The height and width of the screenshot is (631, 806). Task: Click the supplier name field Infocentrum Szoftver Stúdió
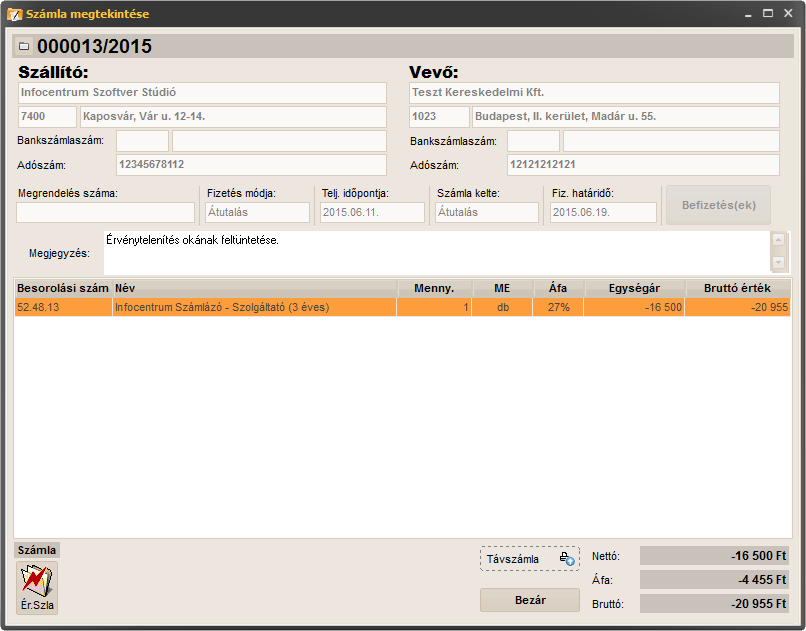(202, 93)
